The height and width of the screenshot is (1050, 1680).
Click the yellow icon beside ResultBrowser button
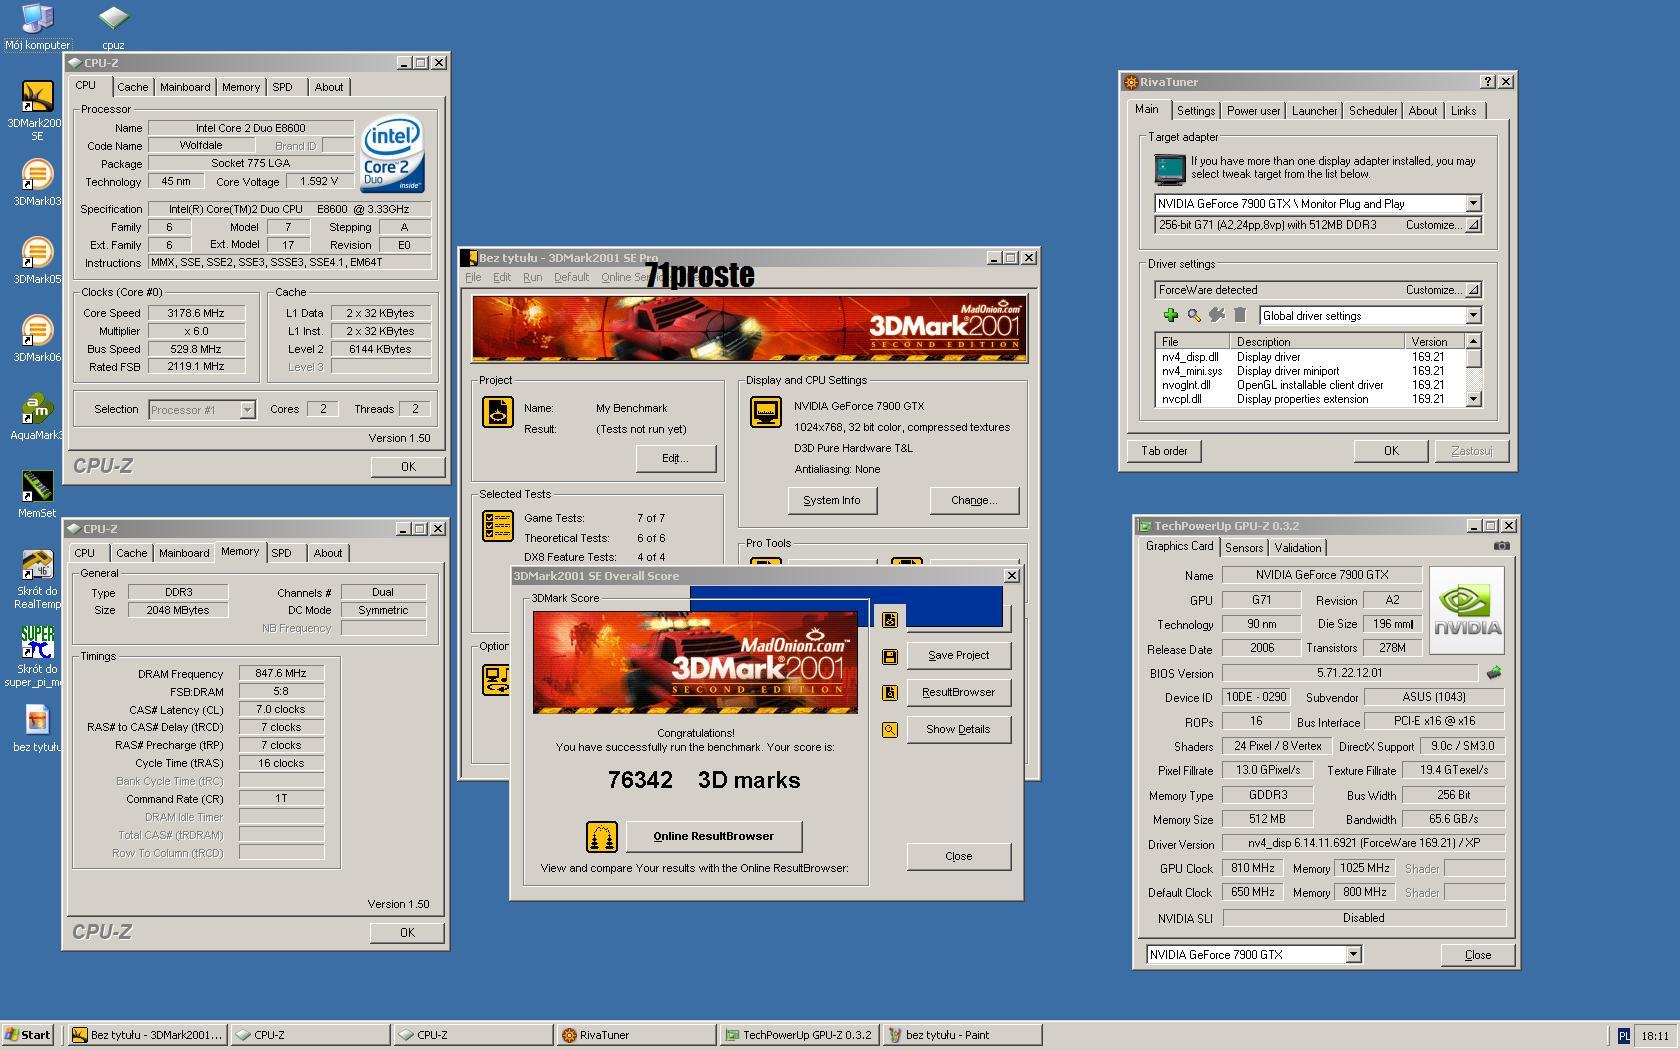point(889,692)
